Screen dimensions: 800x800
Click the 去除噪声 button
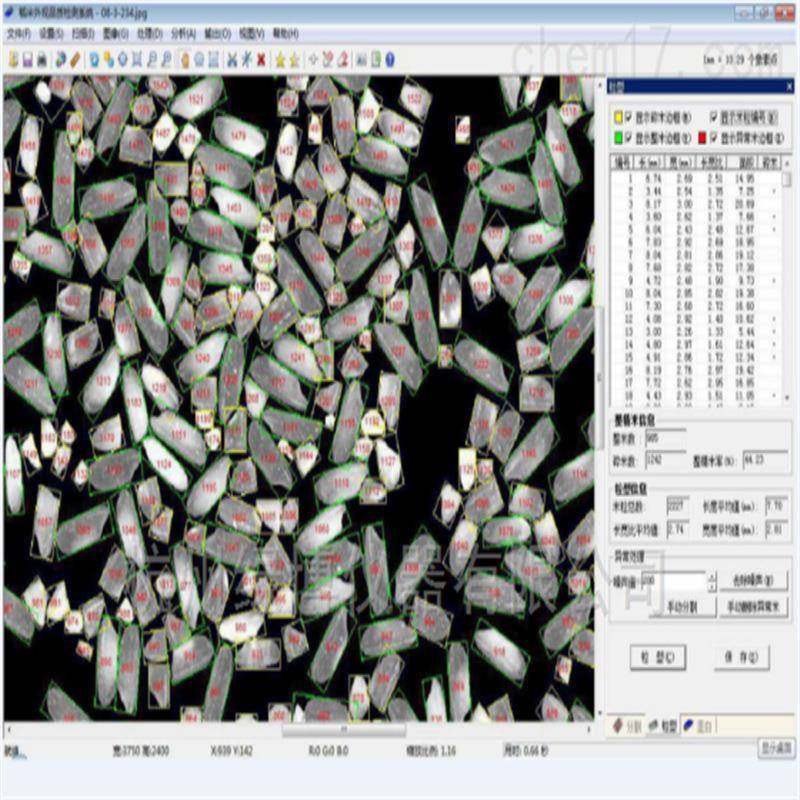(753, 581)
